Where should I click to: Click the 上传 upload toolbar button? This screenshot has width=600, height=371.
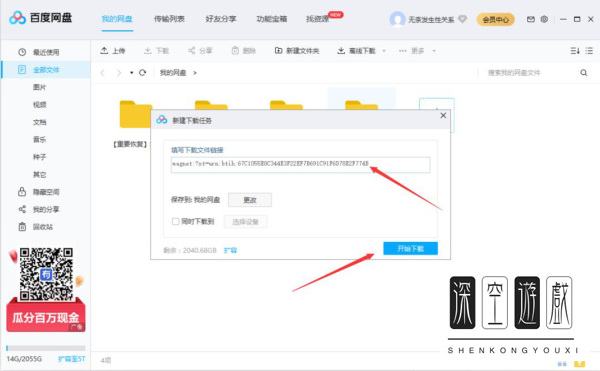coord(113,50)
